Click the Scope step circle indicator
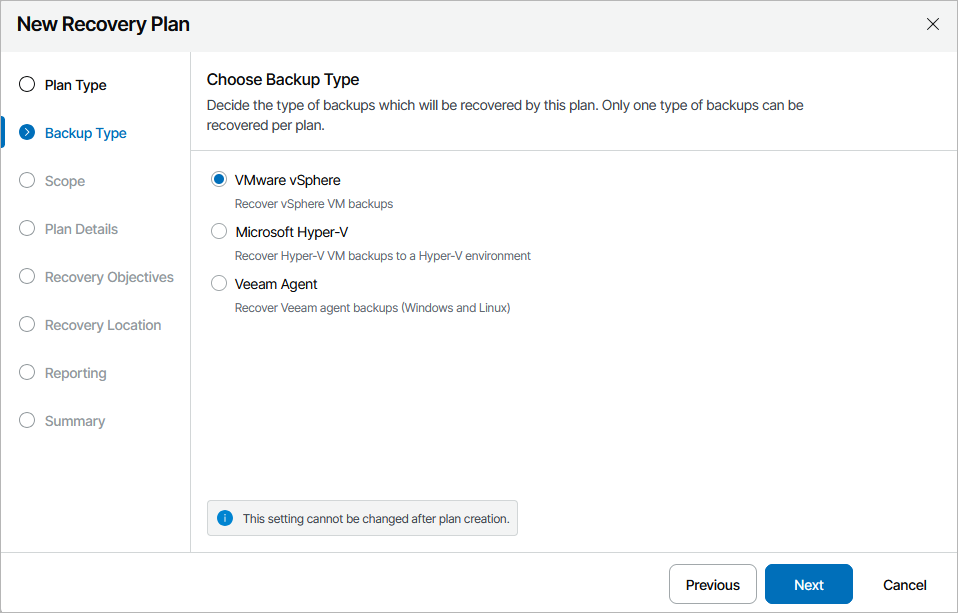The width and height of the screenshot is (958, 613). [x=26, y=180]
